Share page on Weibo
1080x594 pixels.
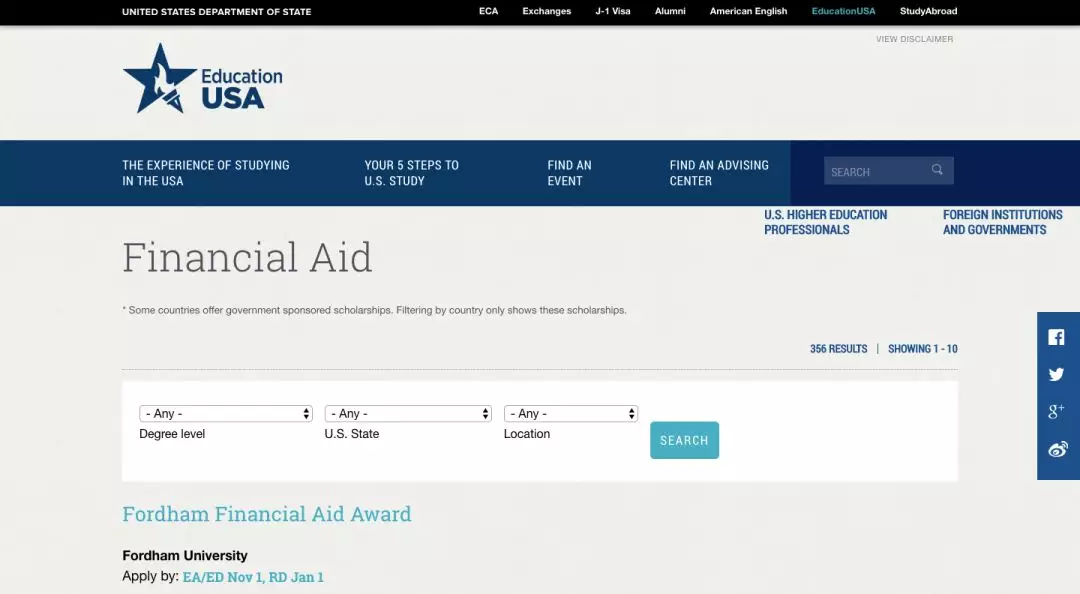(x=1057, y=449)
